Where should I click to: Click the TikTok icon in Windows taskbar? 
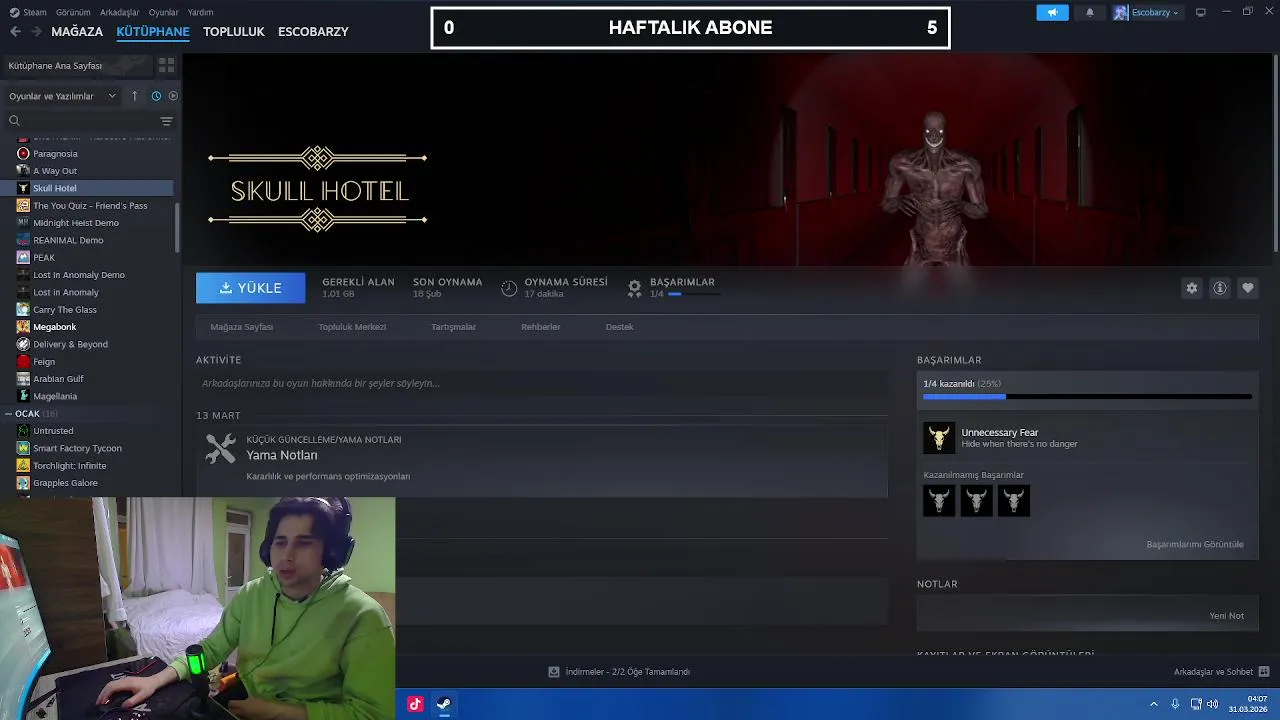[x=415, y=704]
